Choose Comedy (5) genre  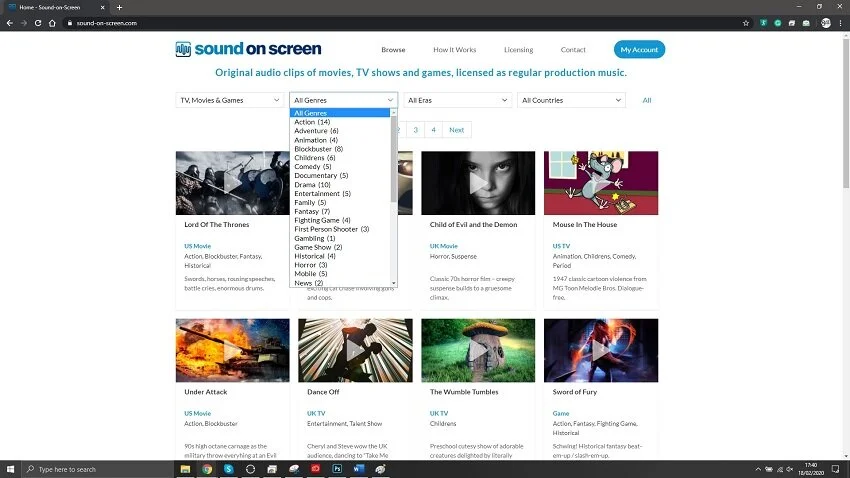tap(340, 166)
